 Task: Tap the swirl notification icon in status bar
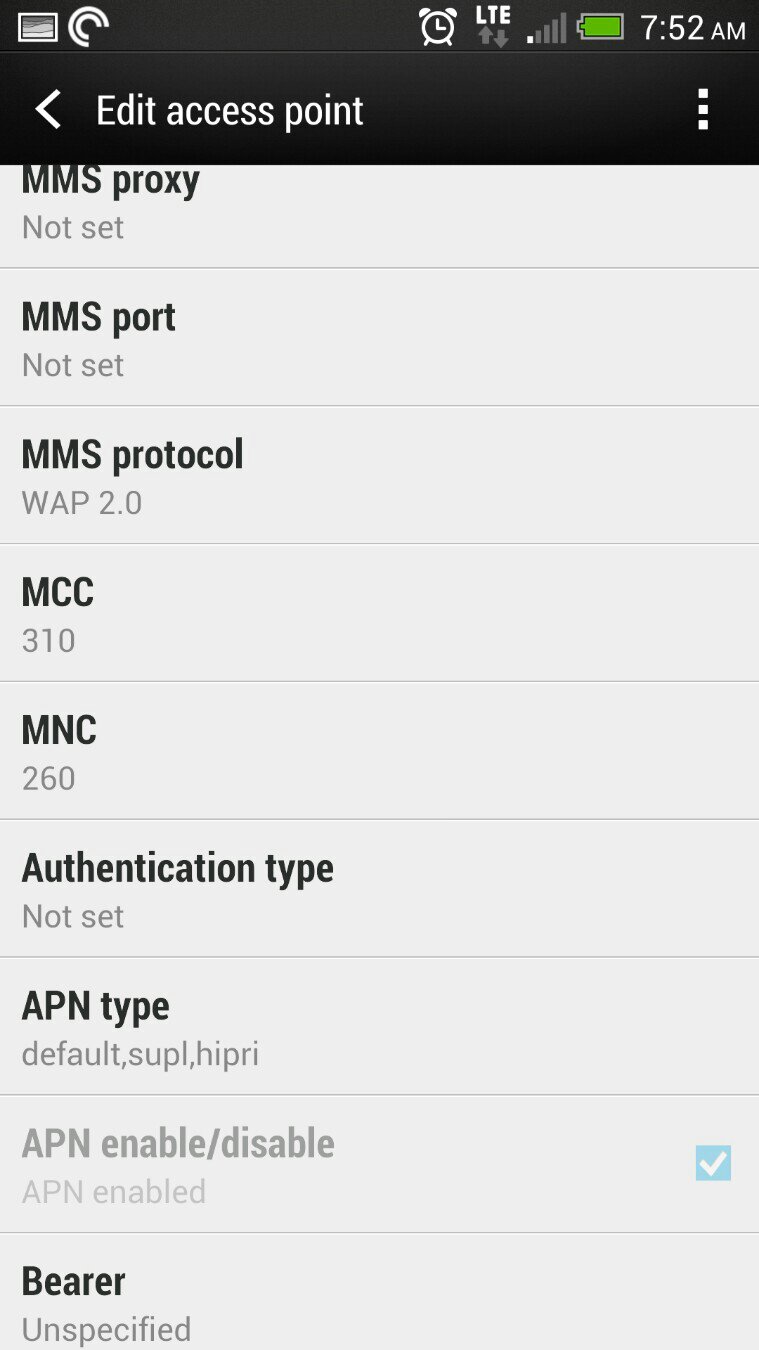pyautogui.click(x=89, y=26)
